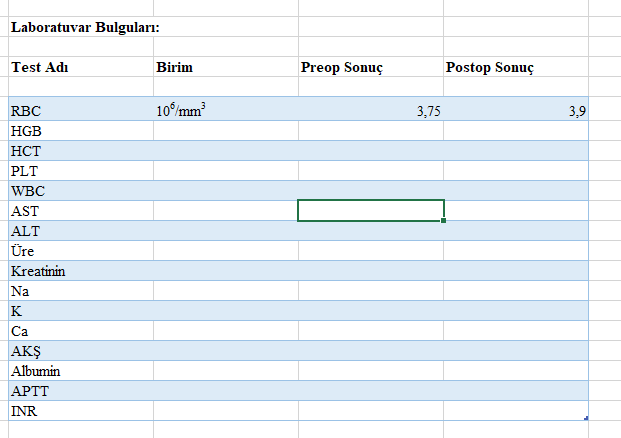
Task: Select the HGB row label cell
Action: point(81,131)
